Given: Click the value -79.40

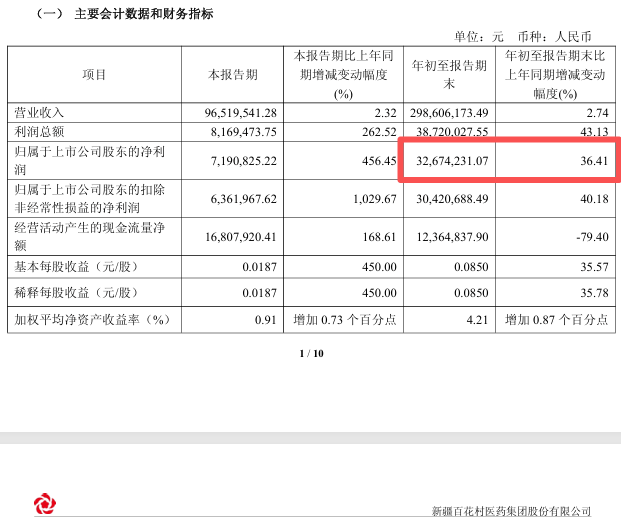Looking at the screenshot, I should (592, 237).
